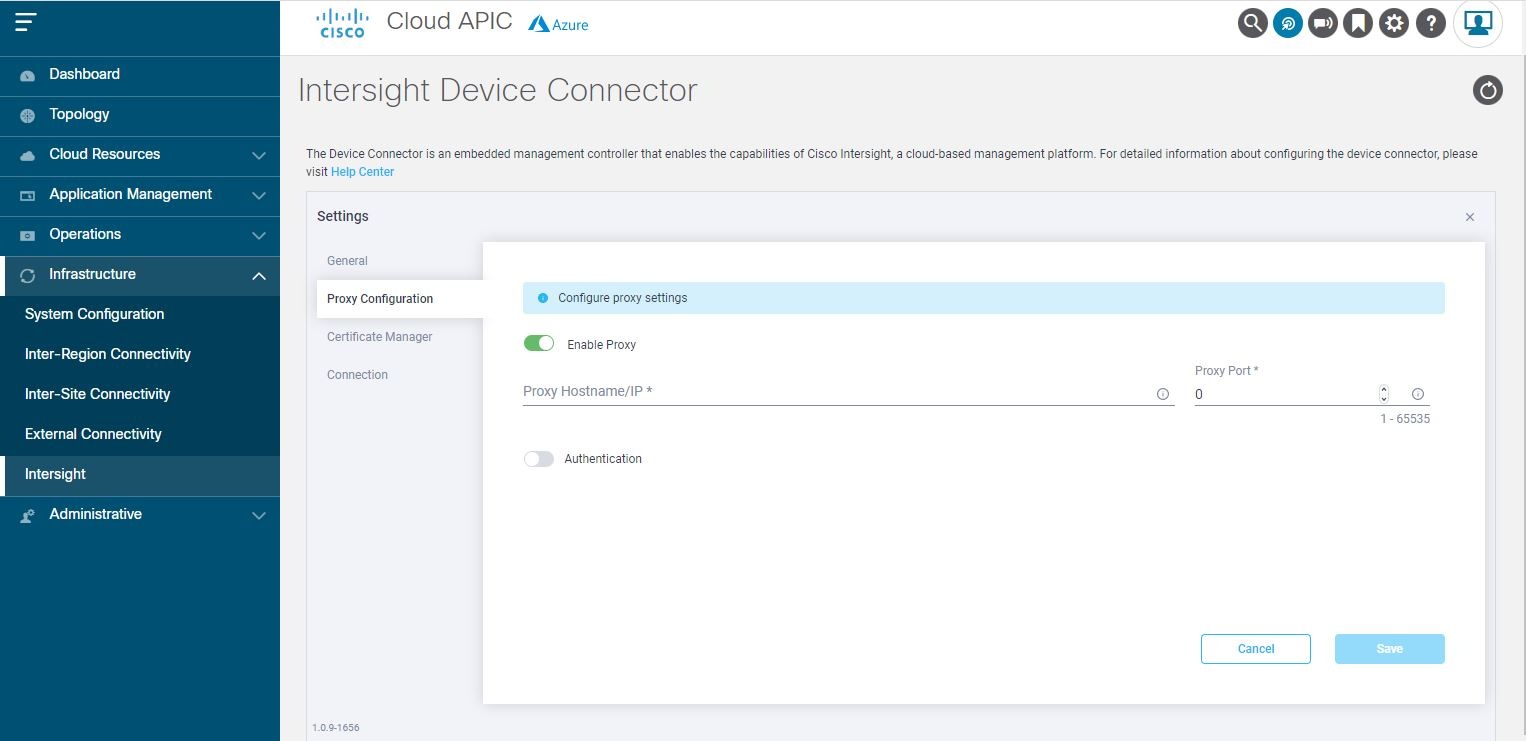Click the Cisco logo
Viewport: 1526px width, 741px height.
coord(342,23)
